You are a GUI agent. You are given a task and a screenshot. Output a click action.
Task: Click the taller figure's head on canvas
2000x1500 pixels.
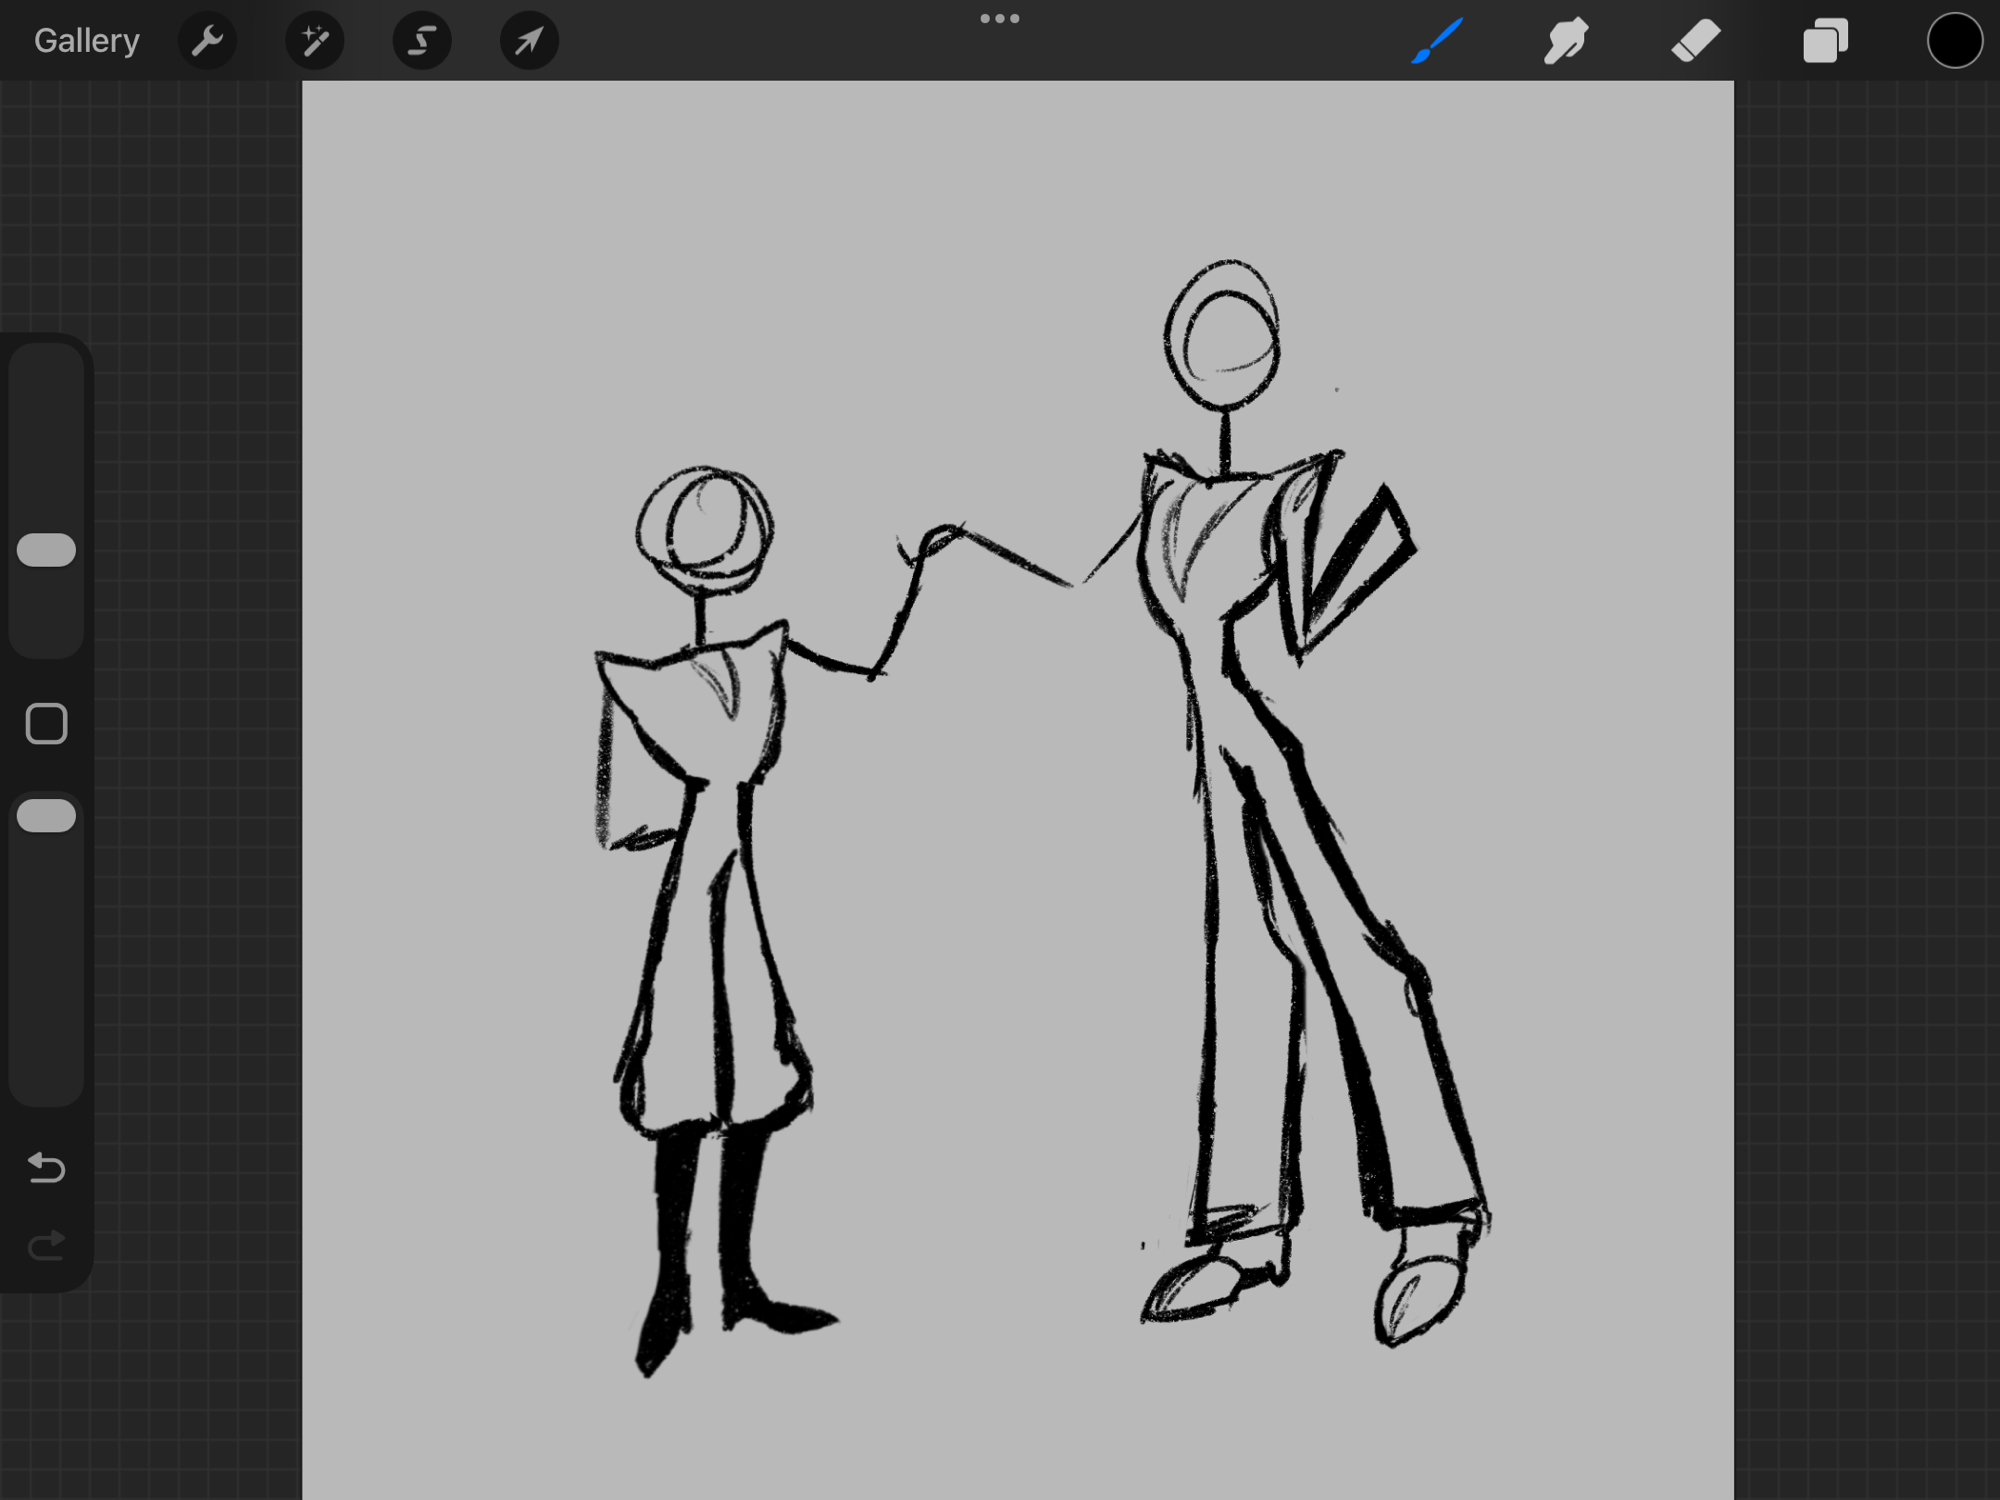tap(1222, 335)
